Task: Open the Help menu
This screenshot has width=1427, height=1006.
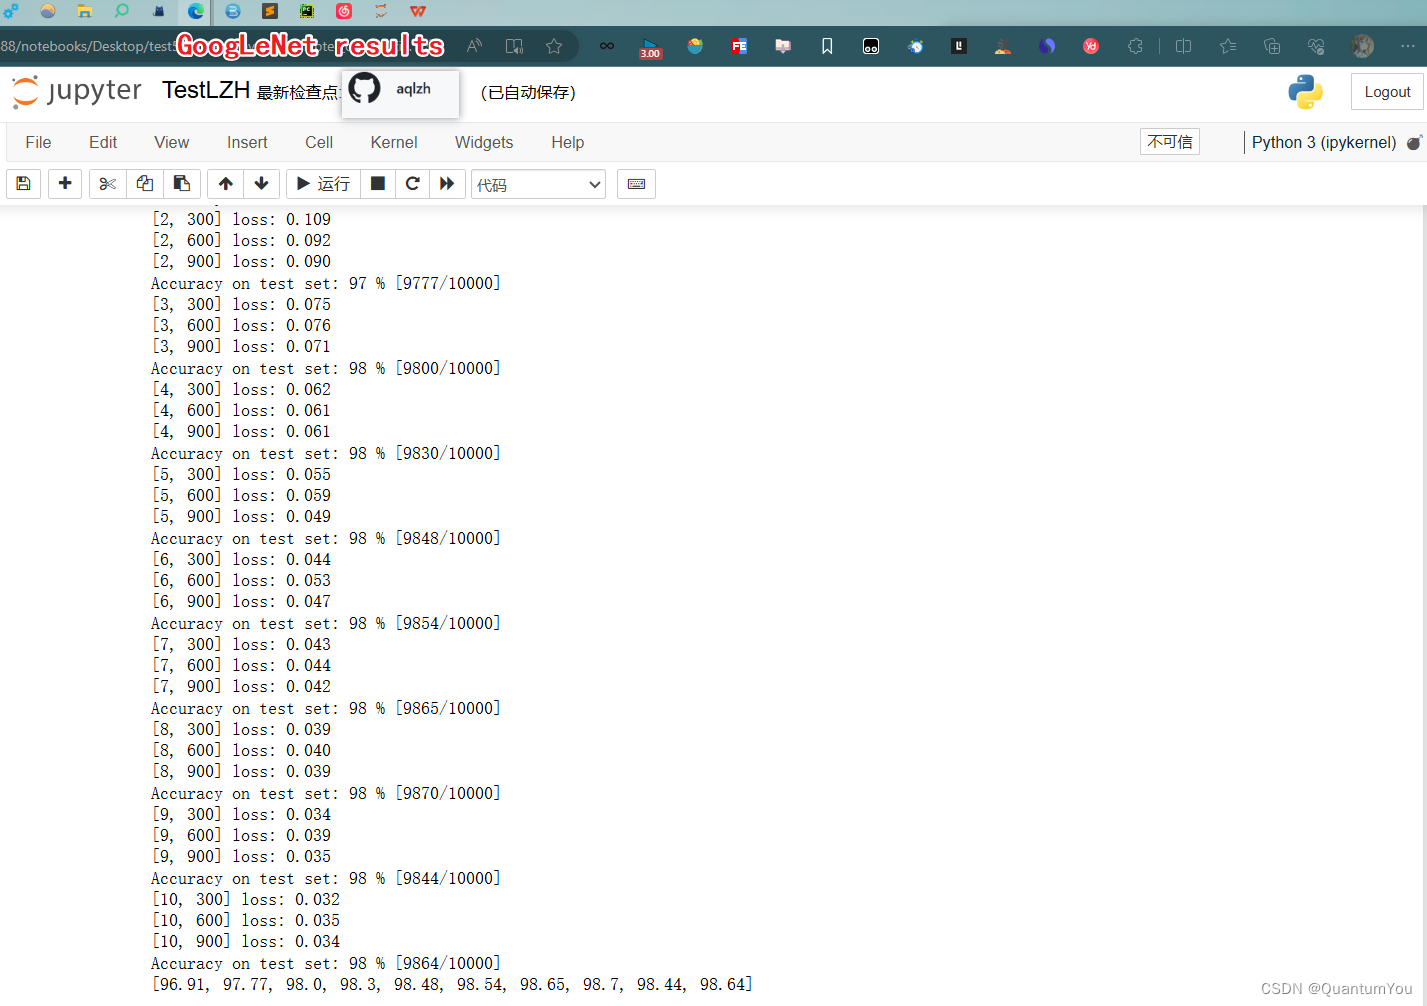Action: pos(568,143)
